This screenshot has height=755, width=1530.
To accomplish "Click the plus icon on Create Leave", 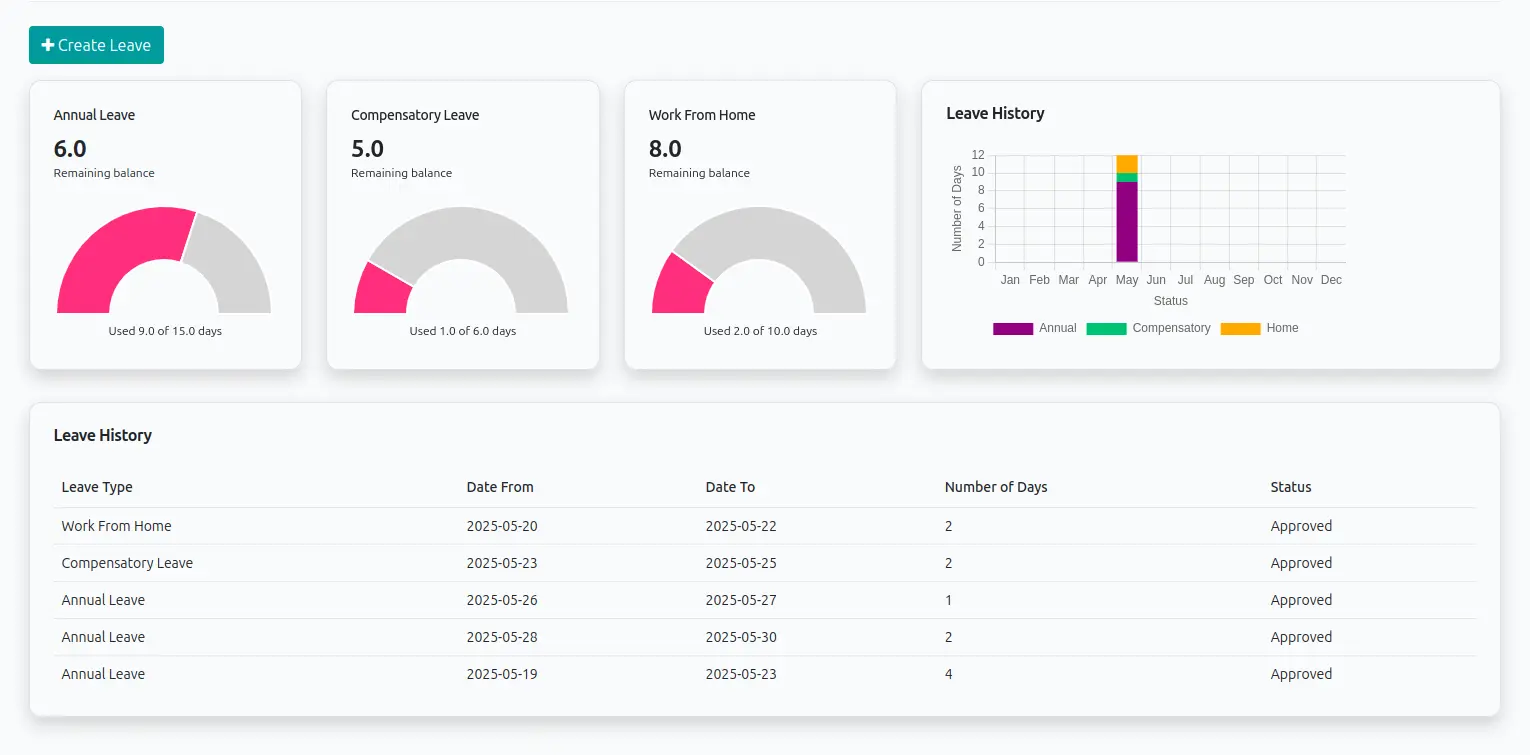I will pyautogui.click(x=47, y=45).
